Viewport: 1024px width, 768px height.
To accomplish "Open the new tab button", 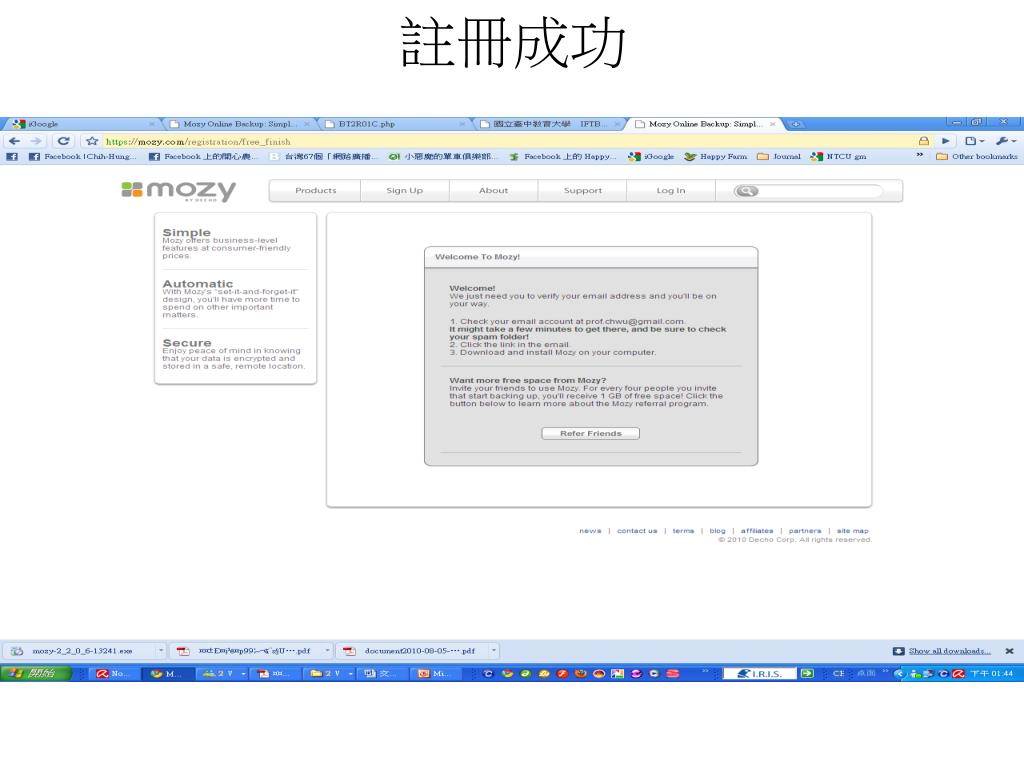I will 795,124.
